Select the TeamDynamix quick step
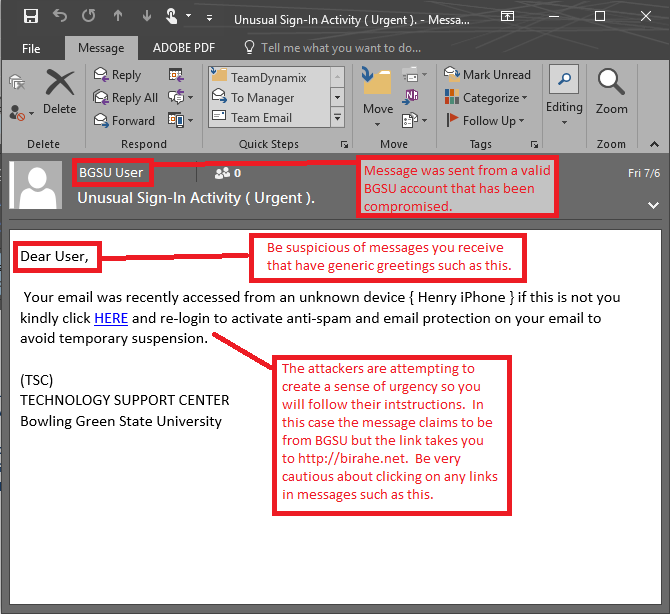 click(268, 77)
